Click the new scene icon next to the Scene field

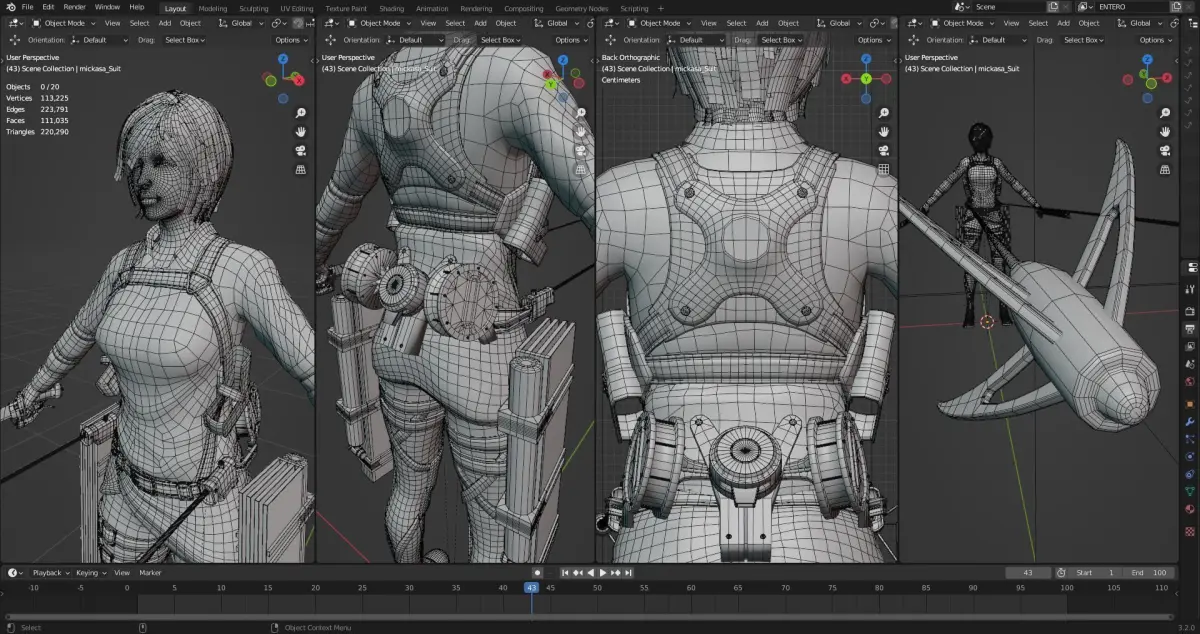[x=1053, y=7]
